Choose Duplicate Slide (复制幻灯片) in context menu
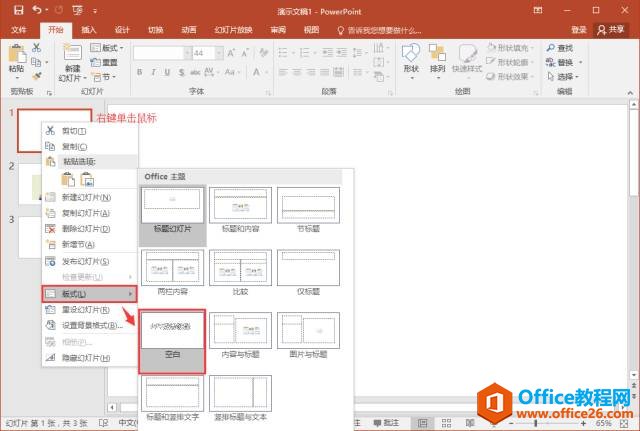Viewport: 640px width, 431px height. tap(90, 213)
